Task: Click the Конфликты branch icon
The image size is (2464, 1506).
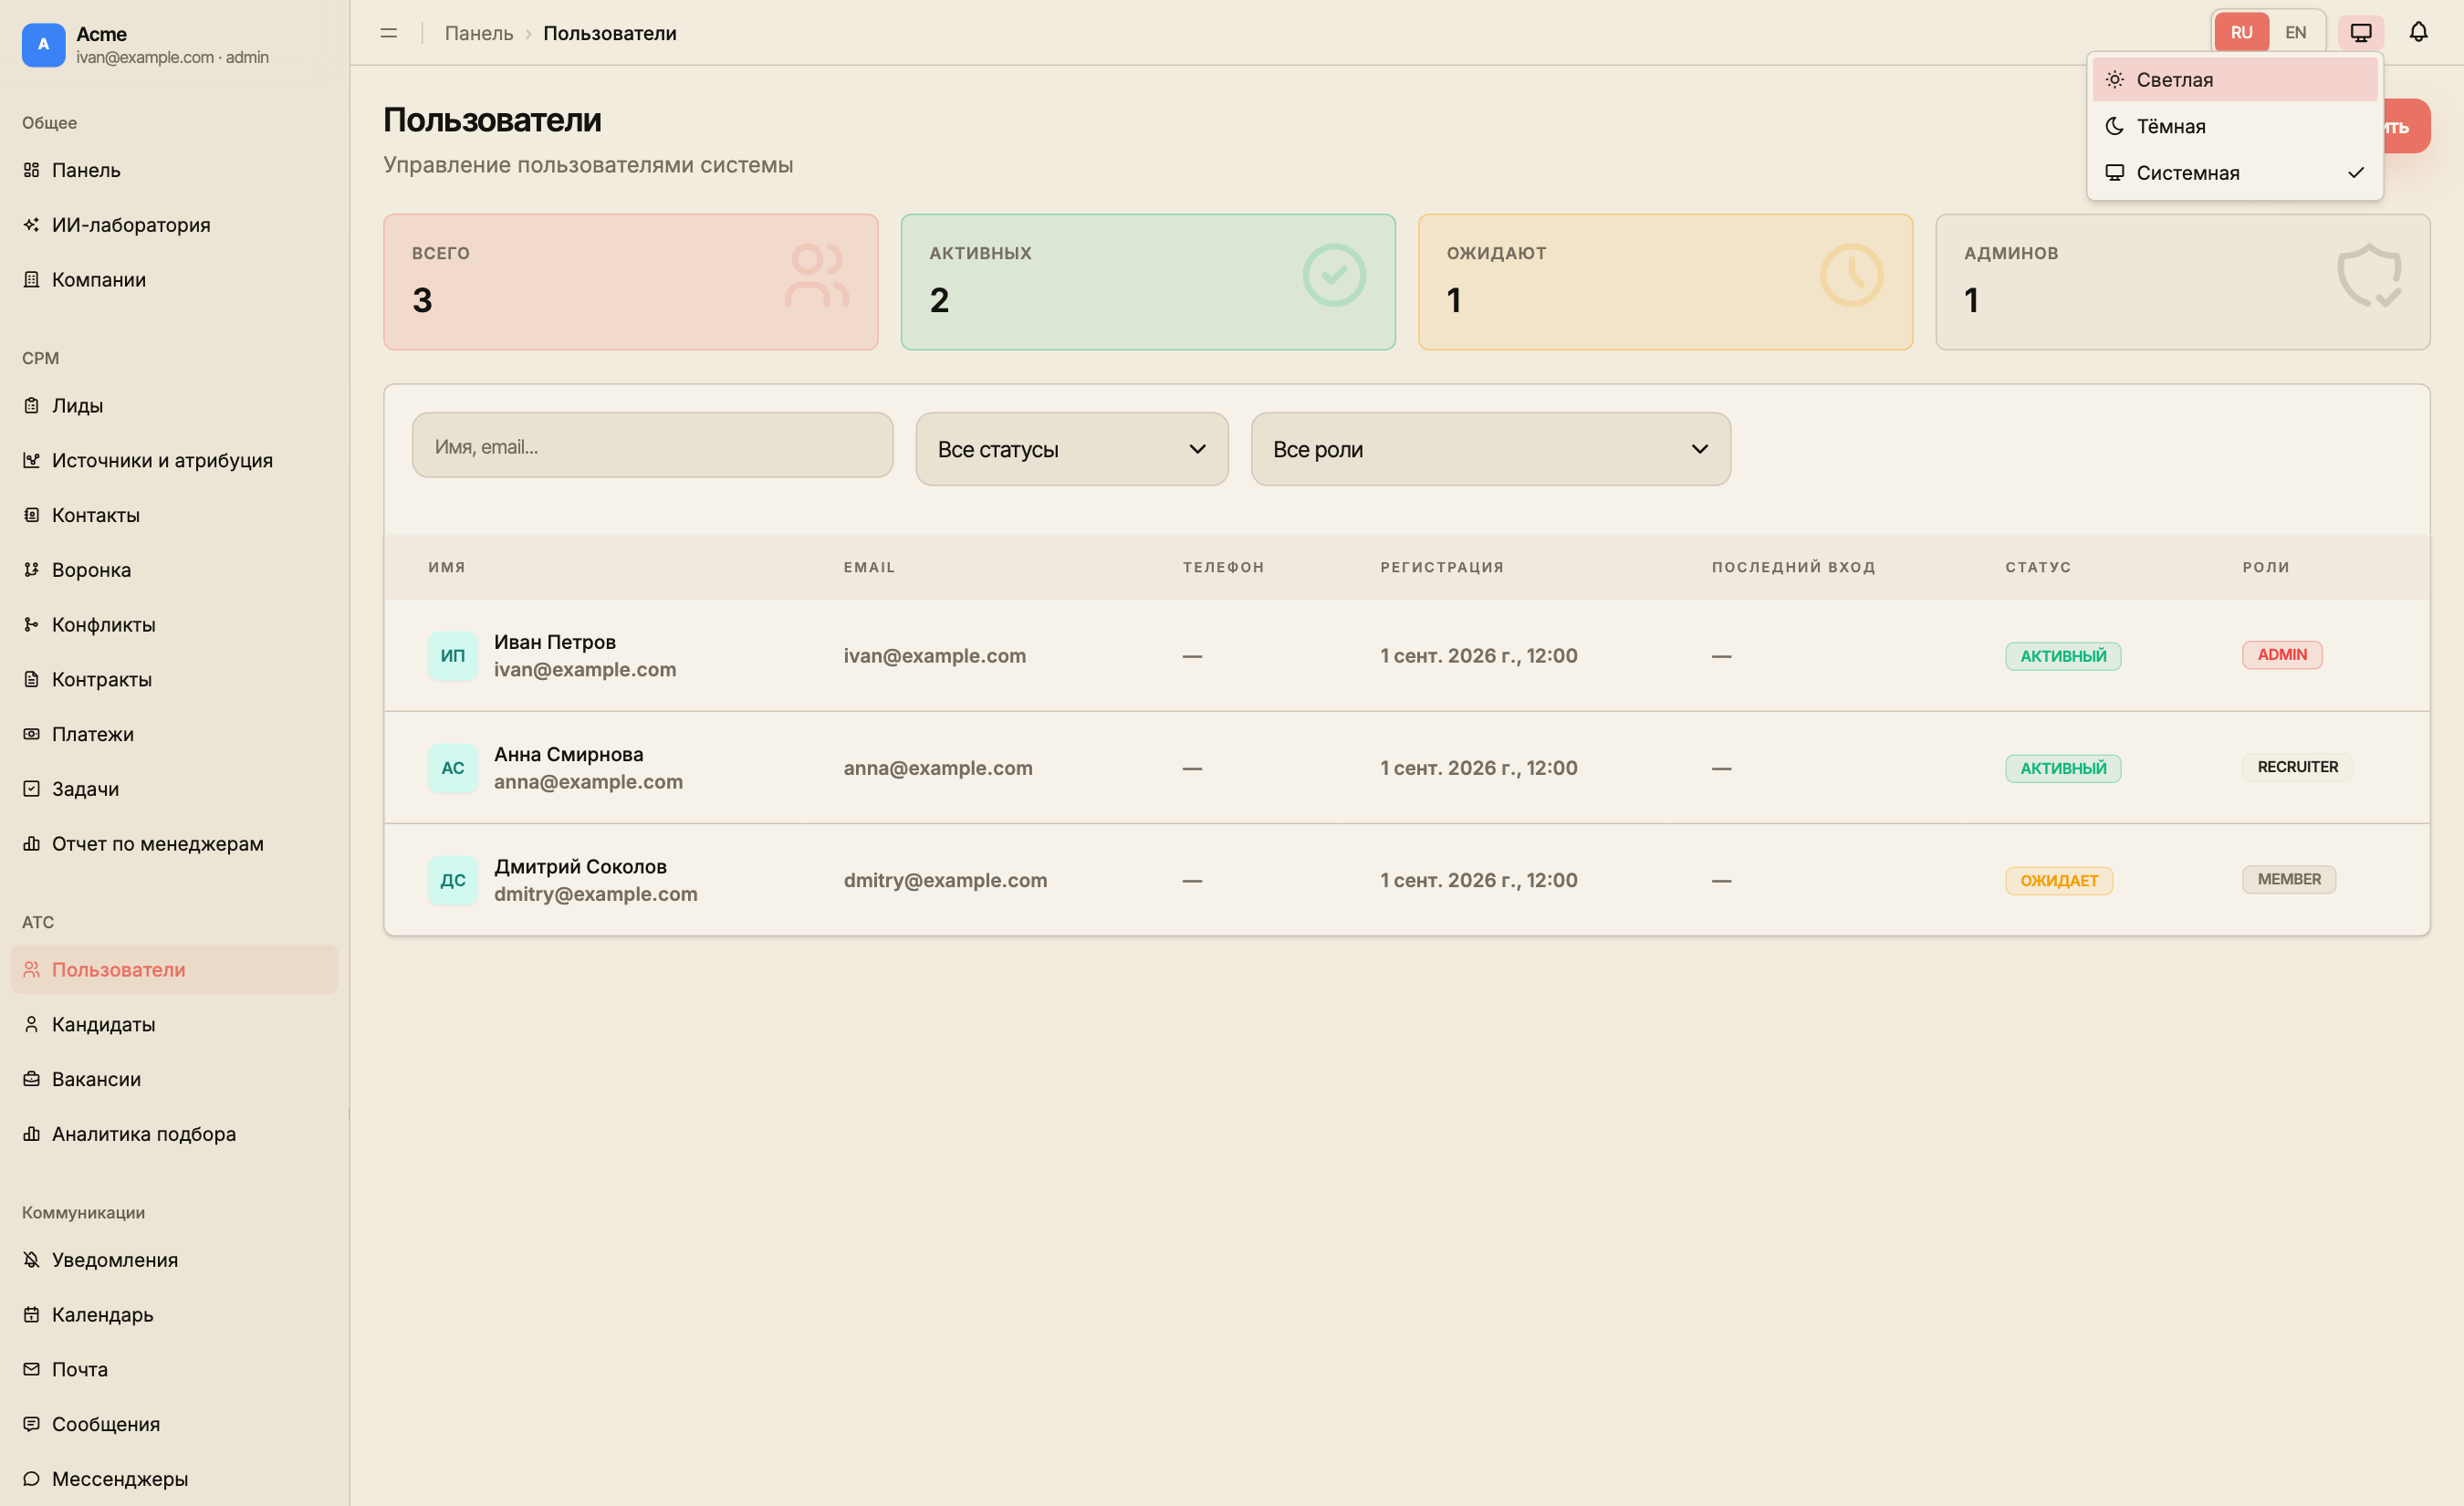Action: 32,625
